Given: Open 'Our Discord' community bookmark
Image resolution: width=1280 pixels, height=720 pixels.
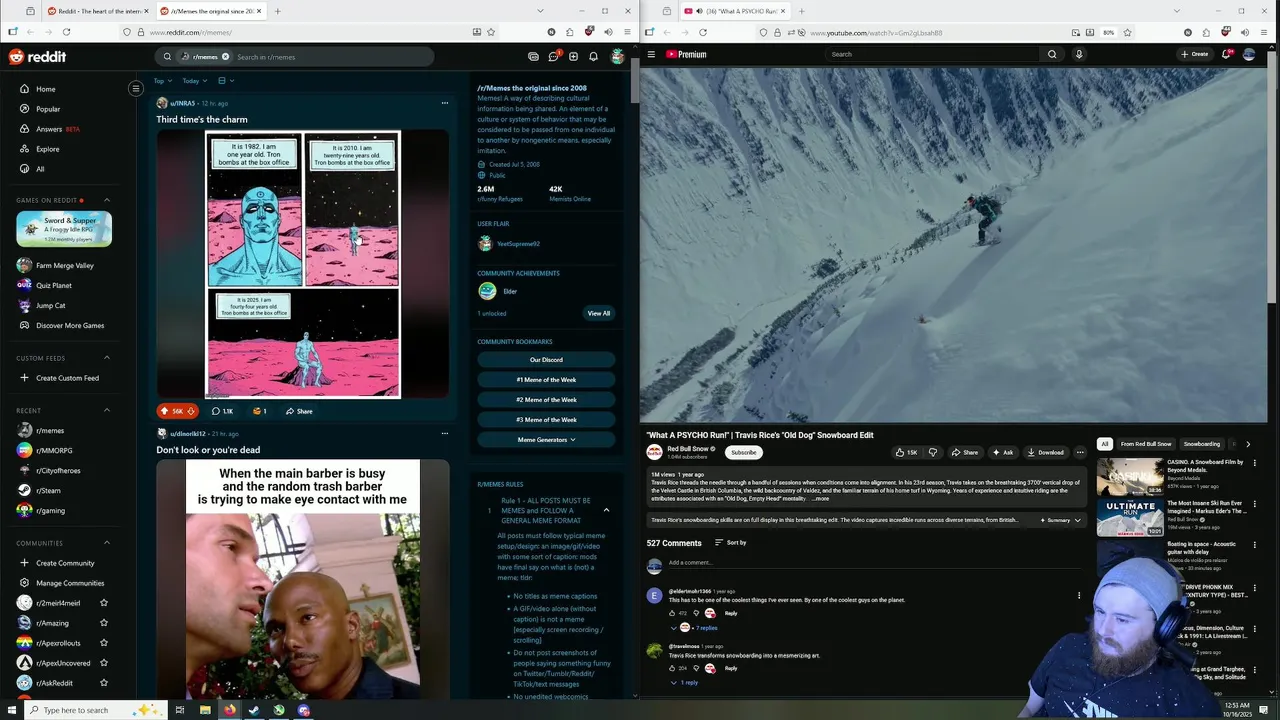Looking at the screenshot, I should pos(546,360).
